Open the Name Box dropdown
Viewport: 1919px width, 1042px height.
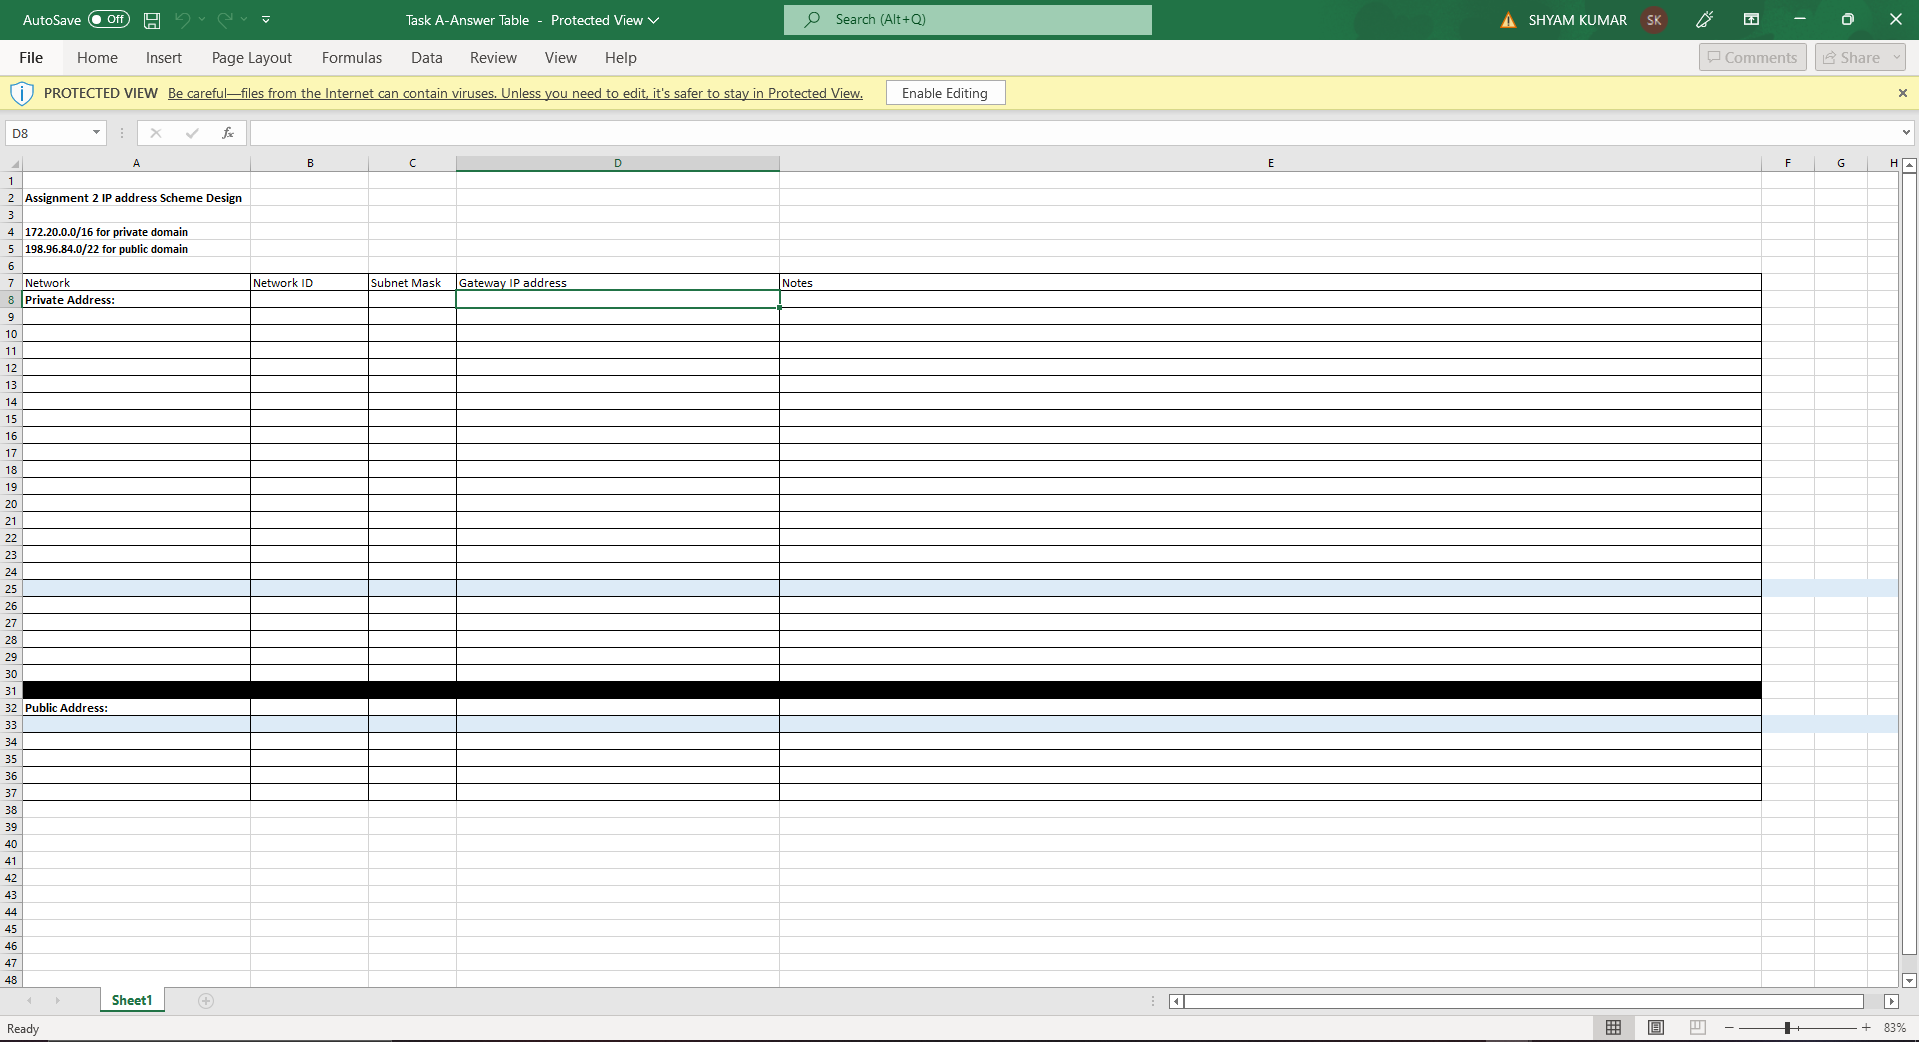[96, 132]
